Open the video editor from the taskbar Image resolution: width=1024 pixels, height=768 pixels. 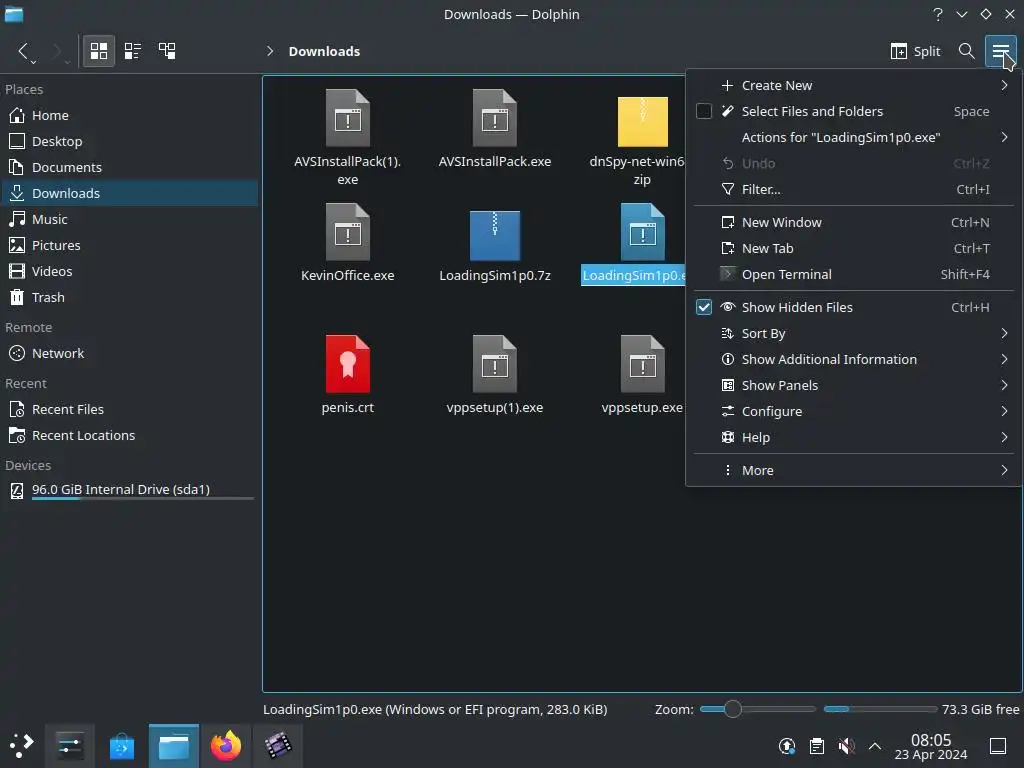(278, 745)
